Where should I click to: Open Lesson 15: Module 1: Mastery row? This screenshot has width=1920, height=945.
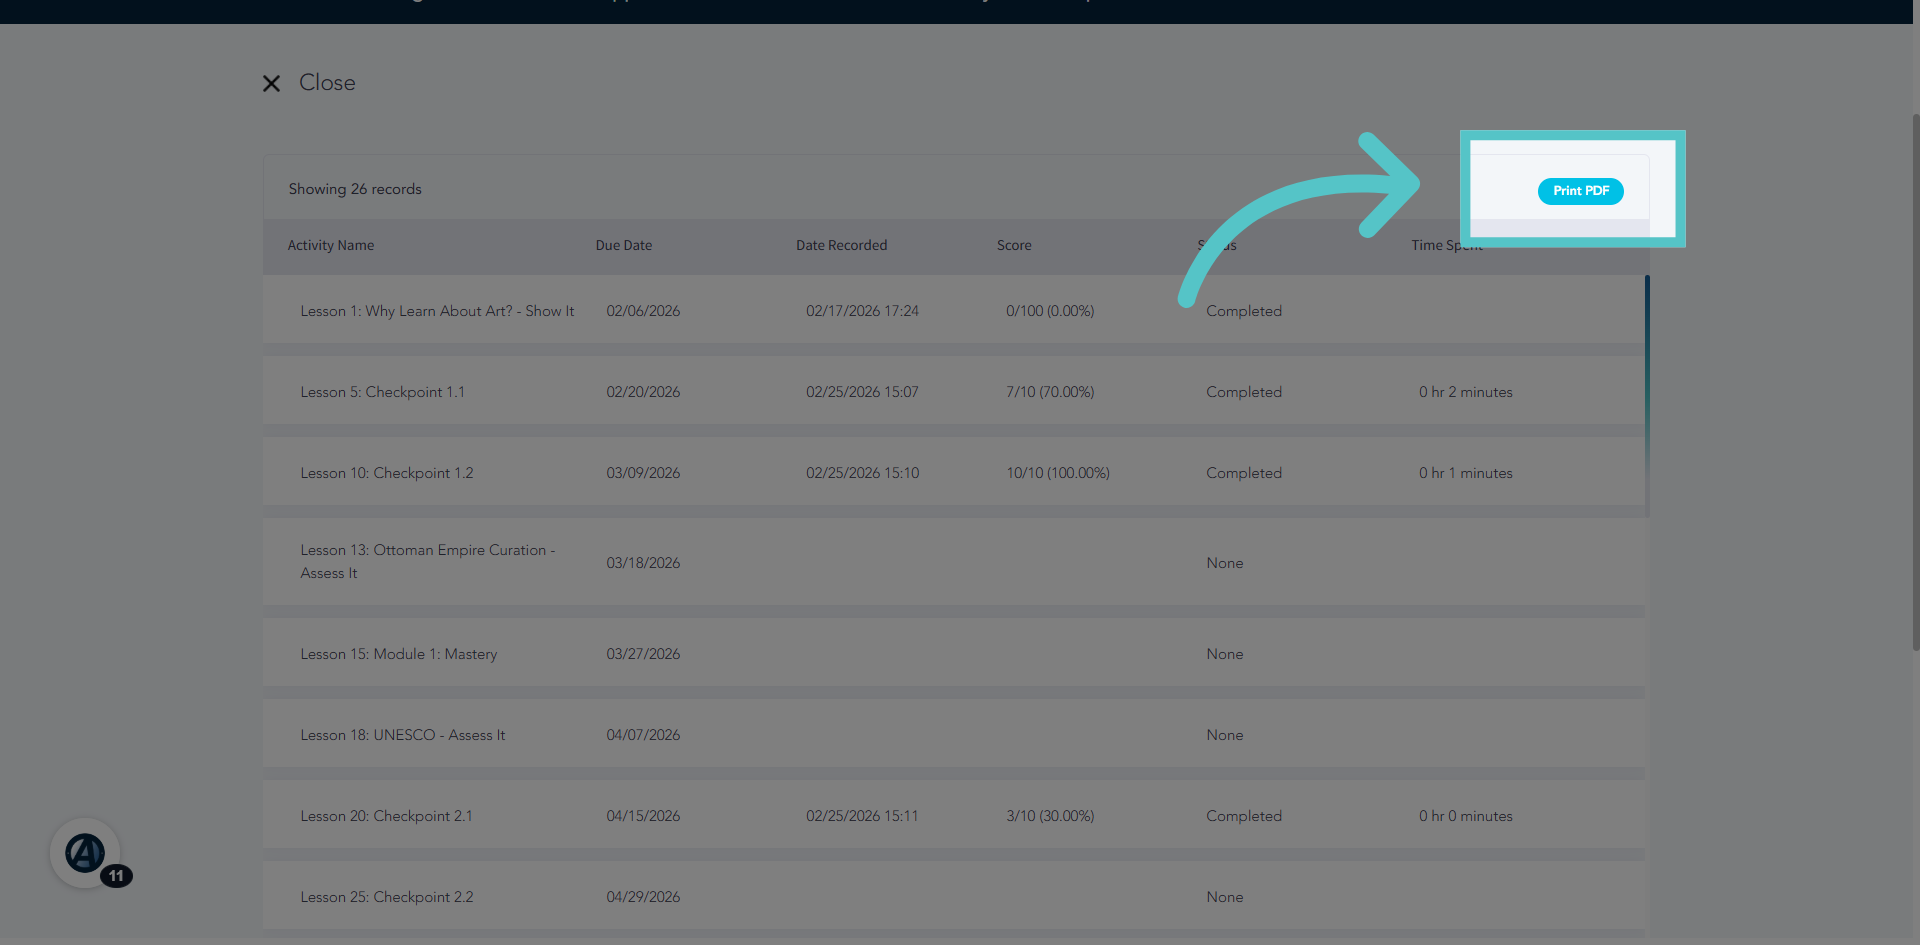point(954,654)
